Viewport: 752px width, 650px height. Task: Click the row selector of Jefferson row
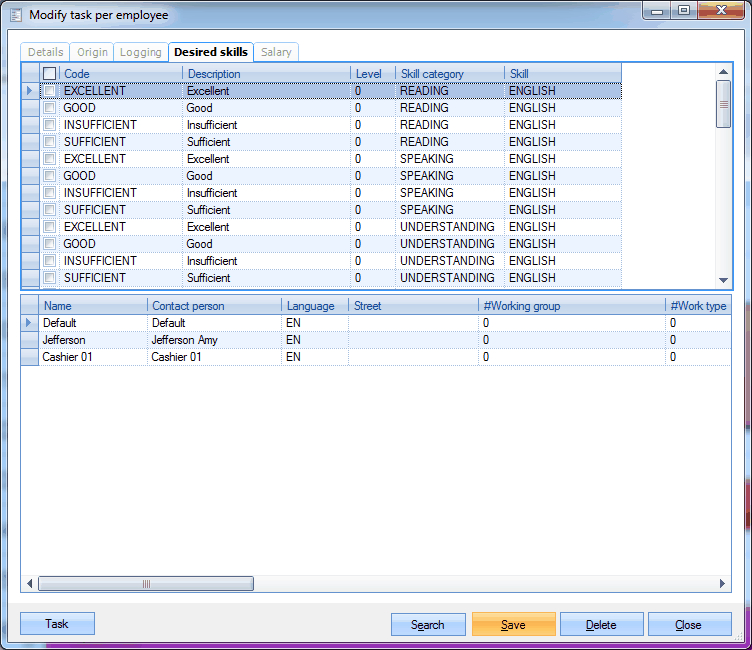coord(30,340)
